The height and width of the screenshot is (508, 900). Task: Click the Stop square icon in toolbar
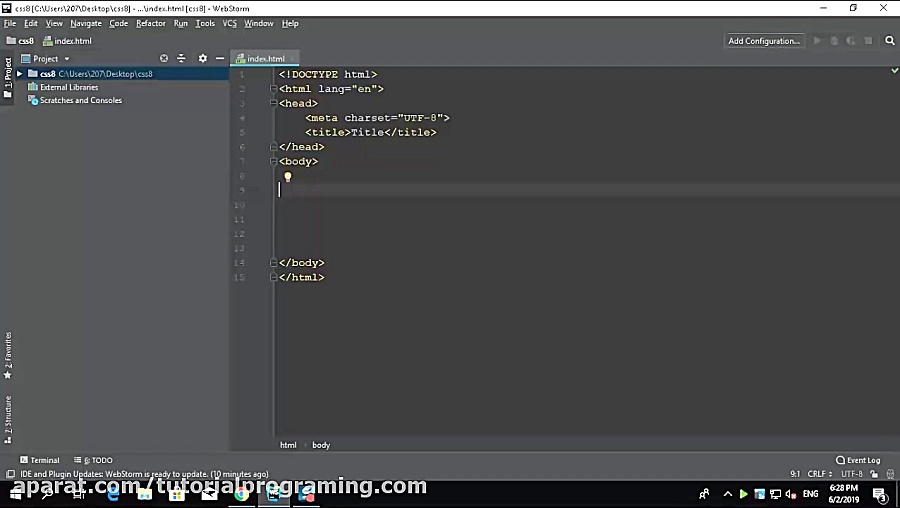868,41
